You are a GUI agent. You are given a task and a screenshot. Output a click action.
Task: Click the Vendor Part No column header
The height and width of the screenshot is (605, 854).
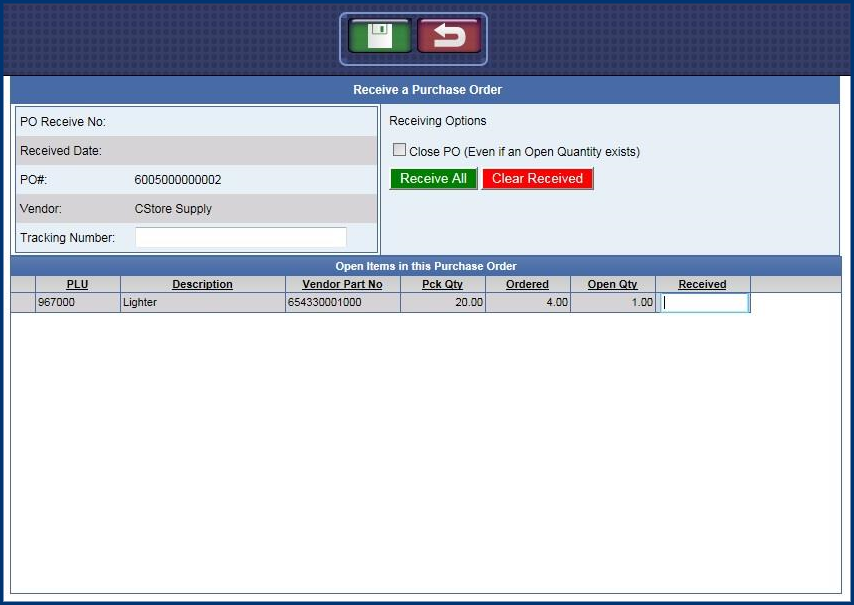tap(342, 284)
